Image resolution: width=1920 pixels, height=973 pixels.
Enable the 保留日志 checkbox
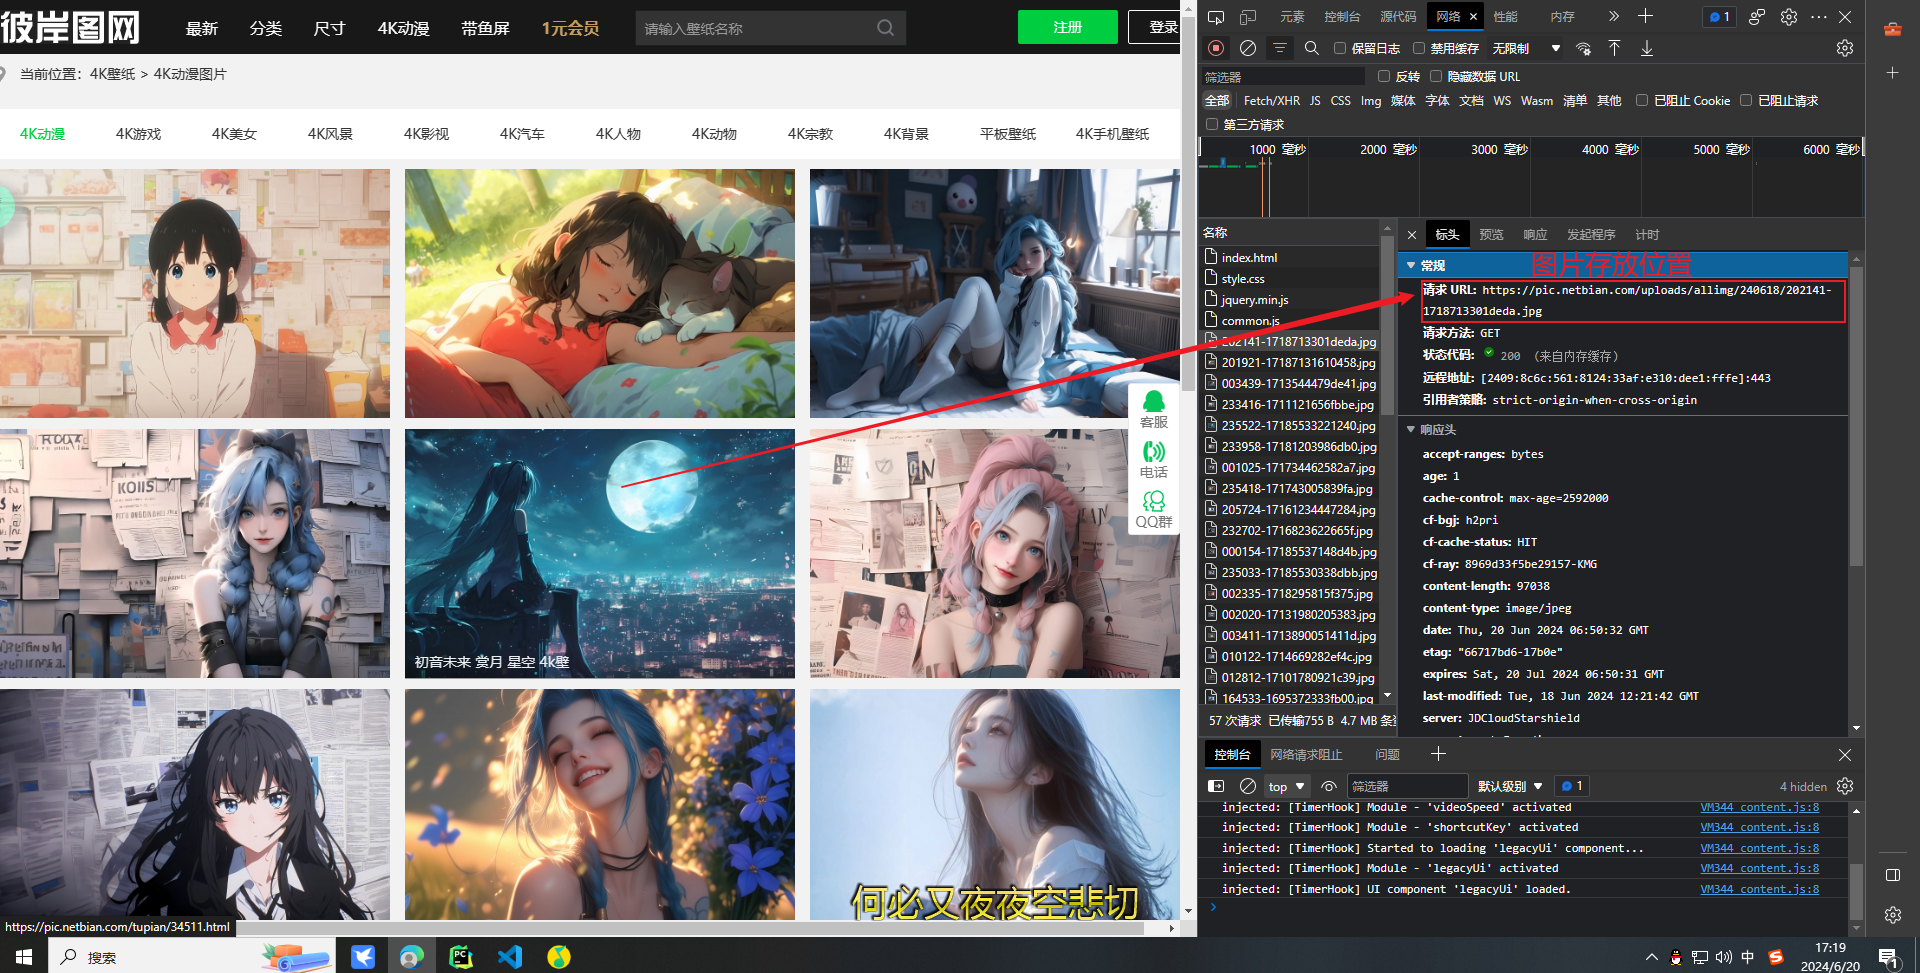tap(1340, 48)
